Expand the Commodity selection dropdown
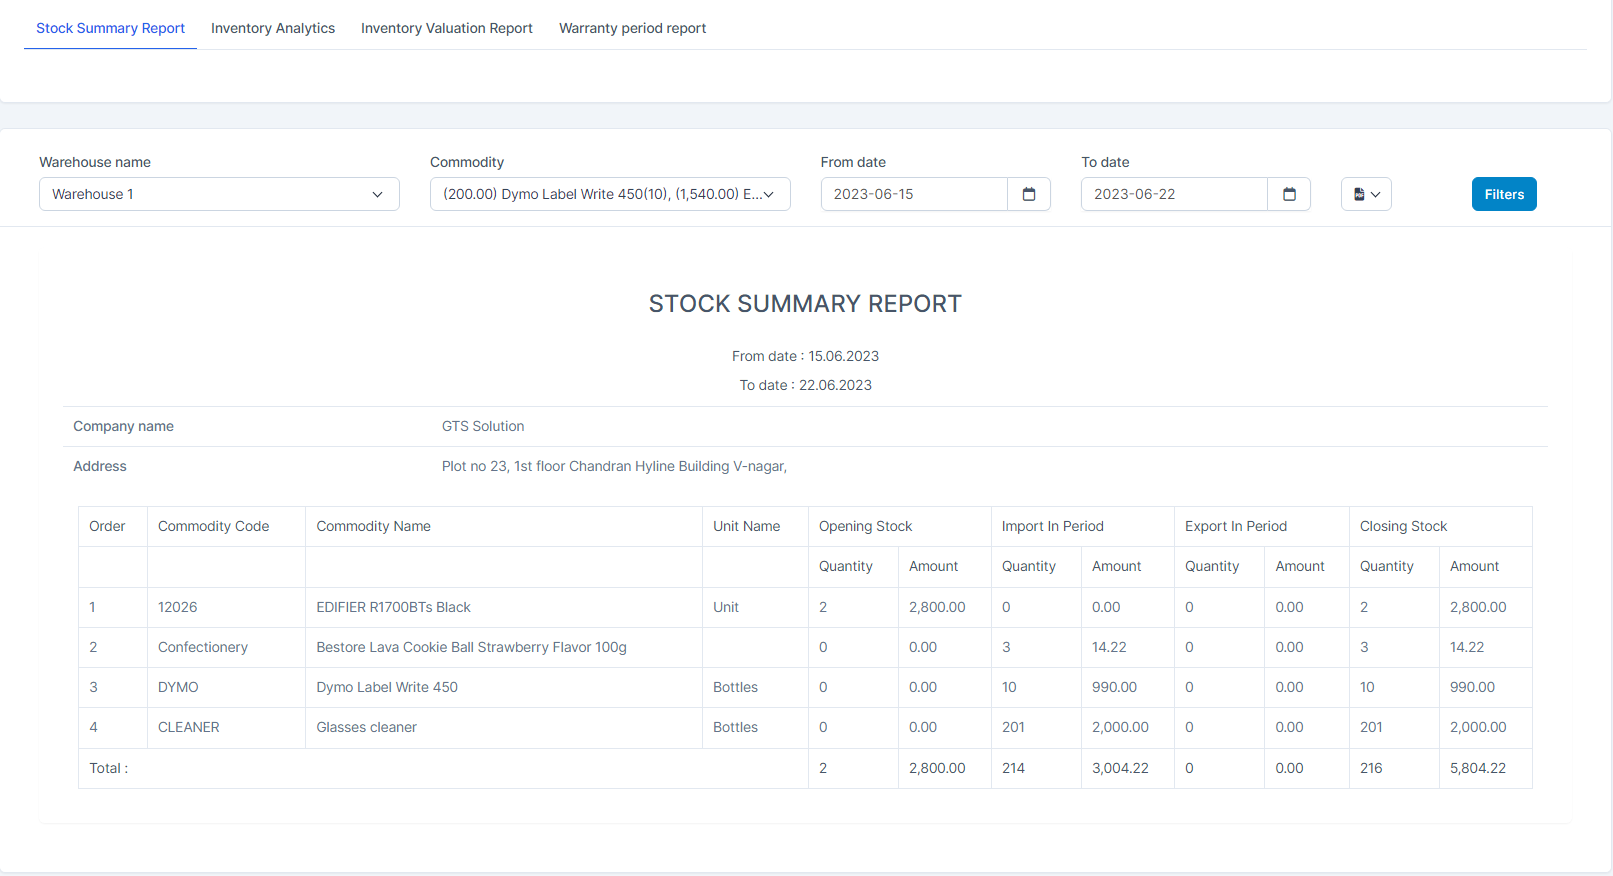This screenshot has width=1613, height=876. point(610,194)
